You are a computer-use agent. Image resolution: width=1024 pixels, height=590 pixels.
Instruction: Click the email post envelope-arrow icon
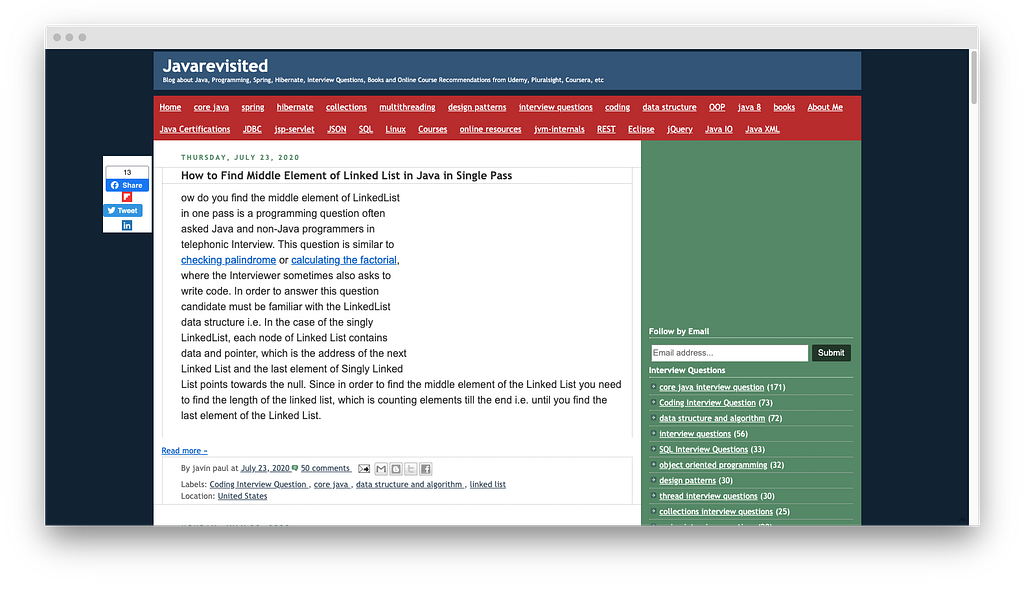click(x=364, y=469)
